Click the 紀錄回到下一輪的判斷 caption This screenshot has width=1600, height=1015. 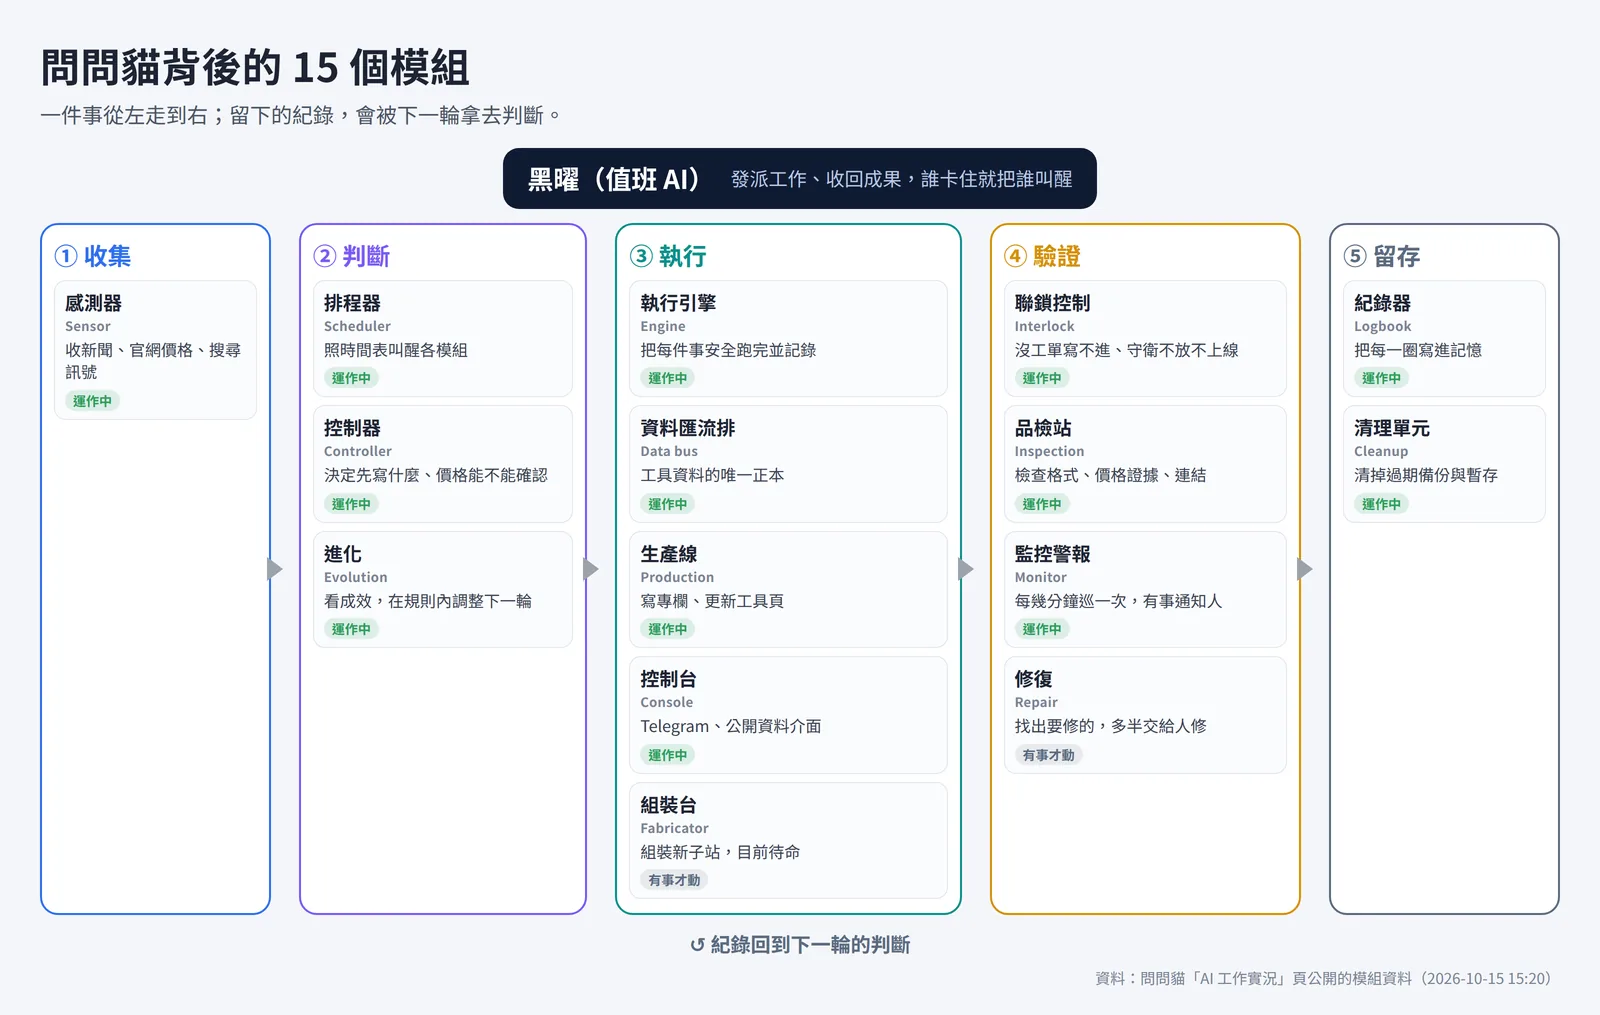pyautogui.click(x=810, y=945)
